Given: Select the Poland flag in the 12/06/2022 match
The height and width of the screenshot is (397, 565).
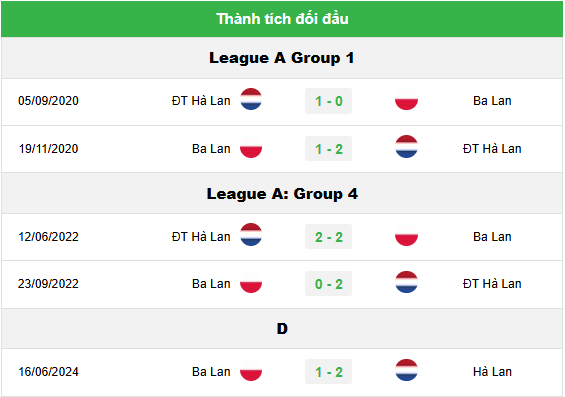Looking at the screenshot, I should tap(406, 235).
